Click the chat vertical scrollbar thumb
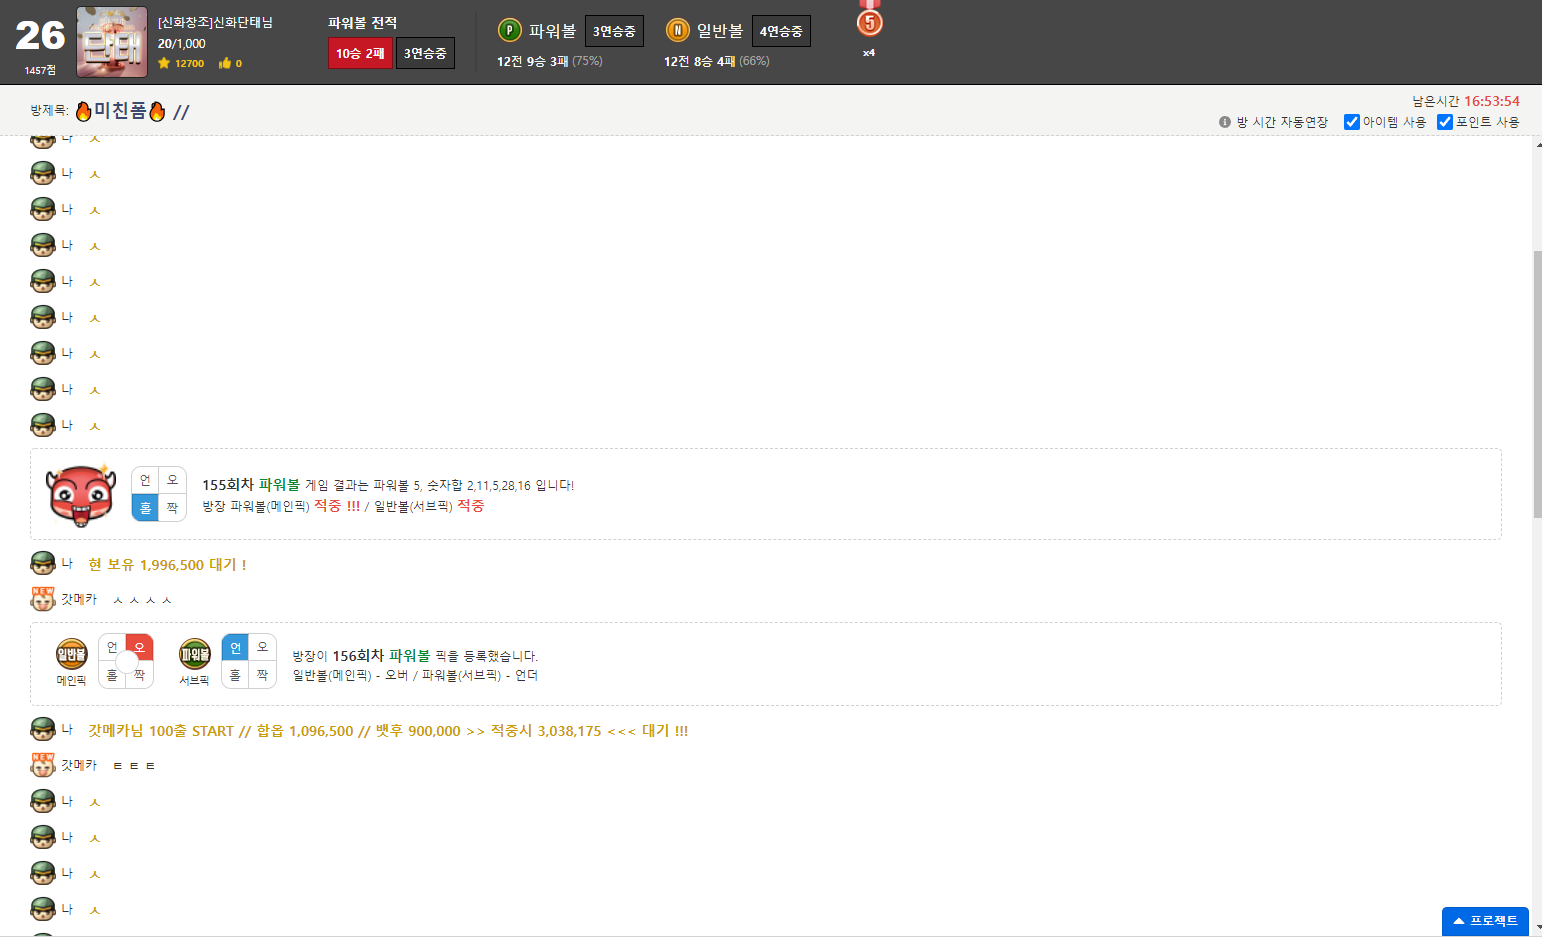Viewport: 1542px width, 938px height. pos(1537,385)
